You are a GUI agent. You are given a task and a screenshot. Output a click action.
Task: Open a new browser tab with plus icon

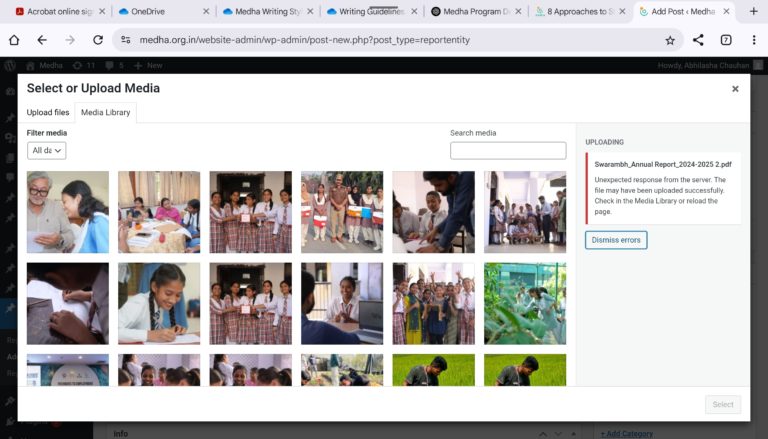pyautogui.click(x=754, y=11)
